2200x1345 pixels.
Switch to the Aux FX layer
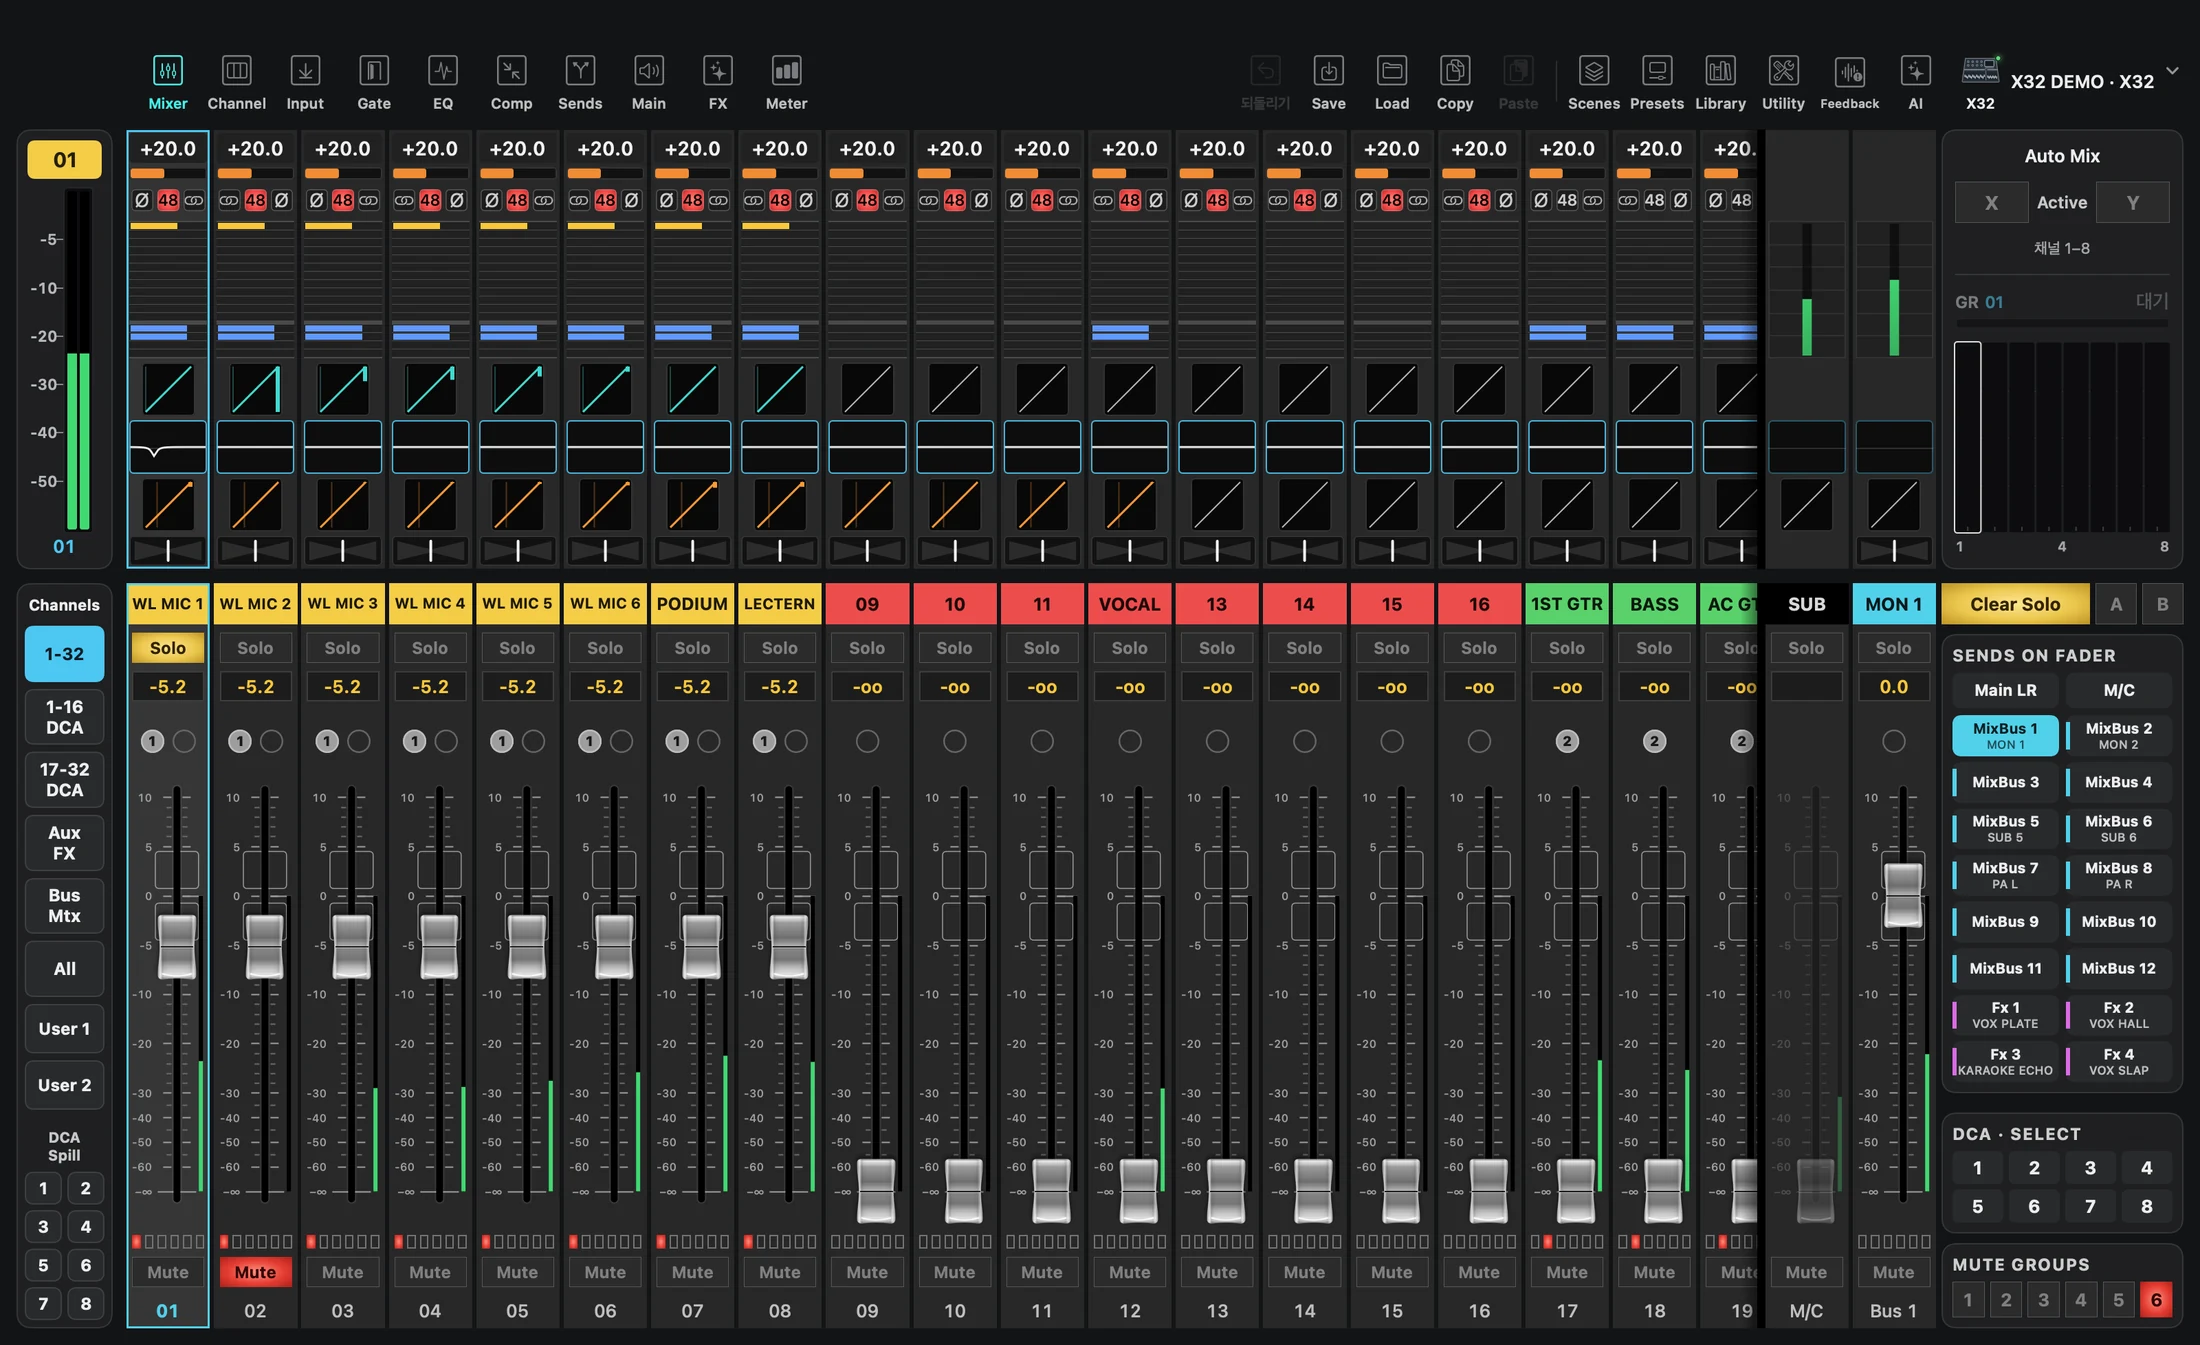pos(64,843)
